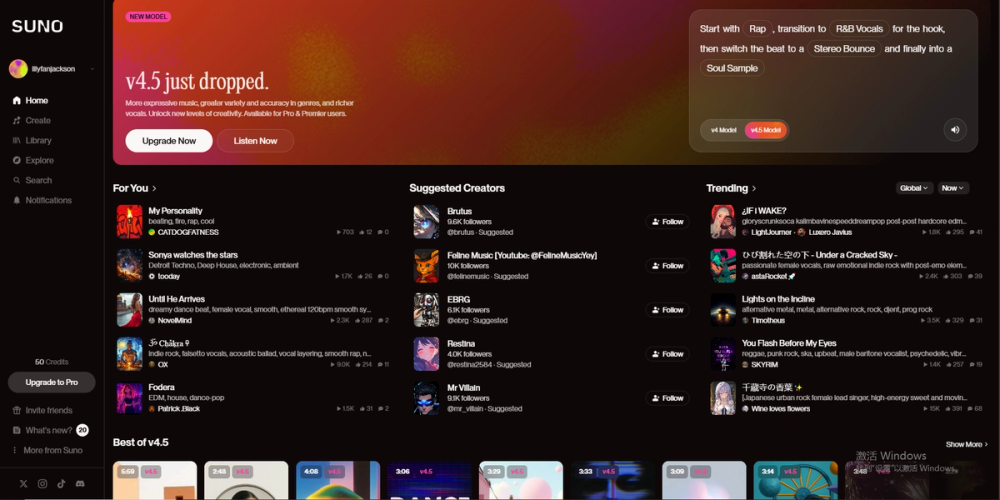Open the Create page
Image resolution: width=1000 pixels, height=500 pixels.
click(31, 120)
